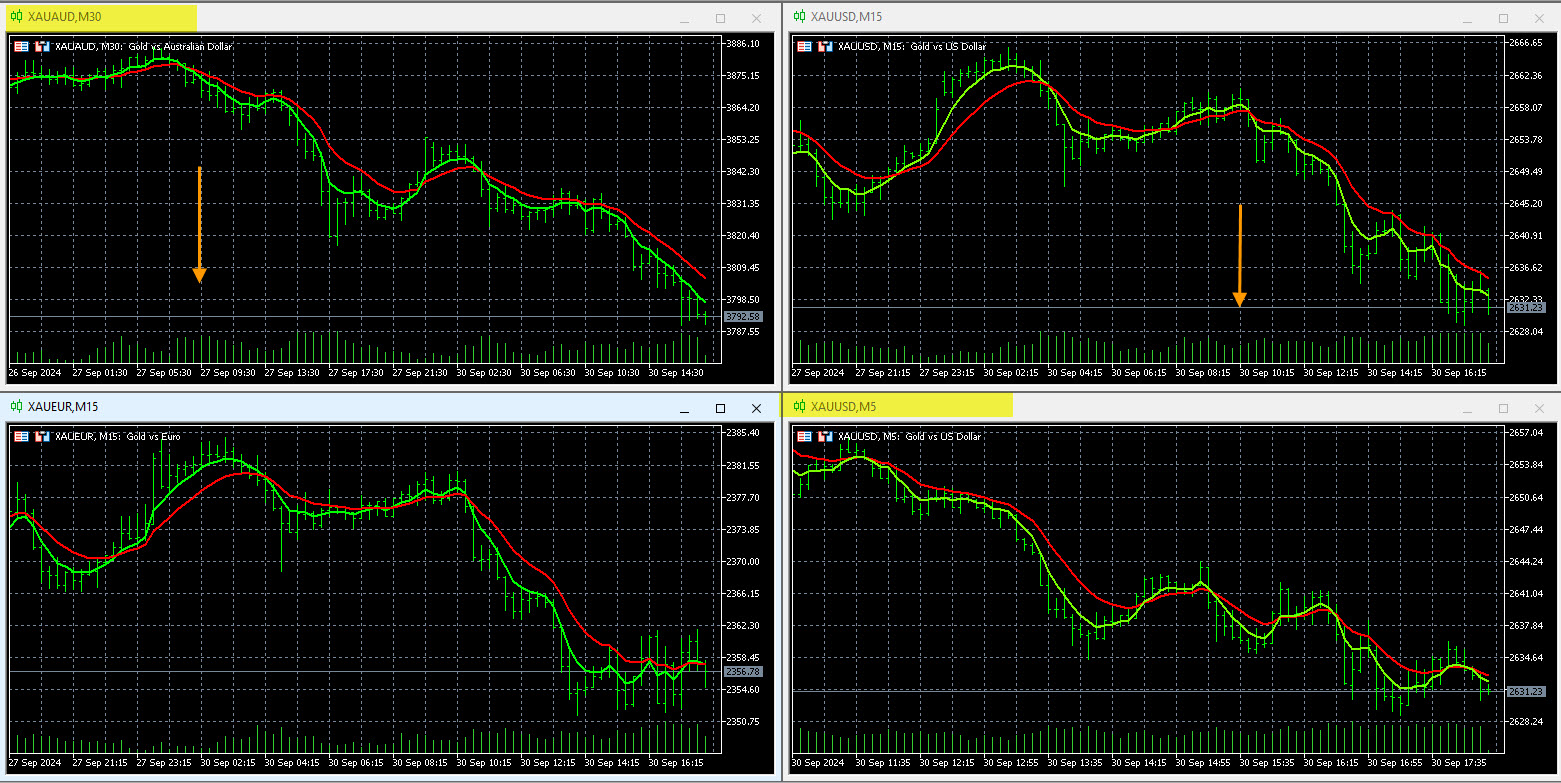Show one-click trading panel on XAUUSD M15 chart
1561x783 pixels.
804,47
